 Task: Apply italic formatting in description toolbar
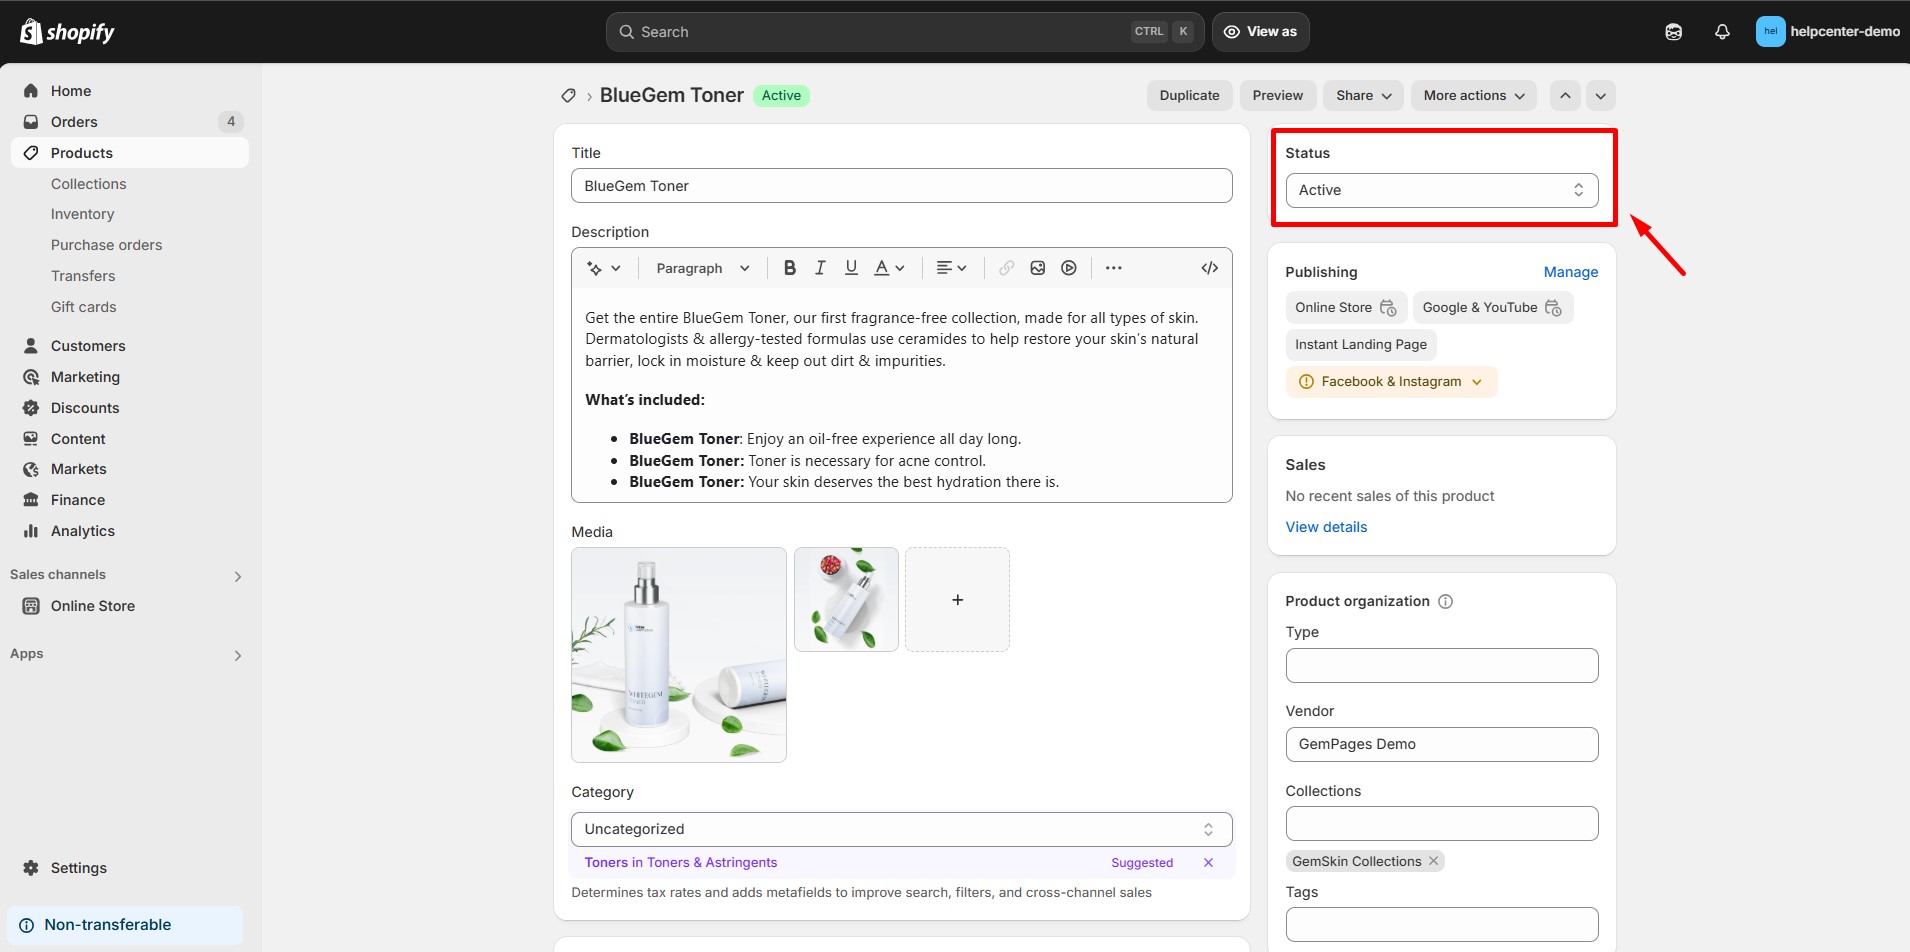tap(820, 268)
